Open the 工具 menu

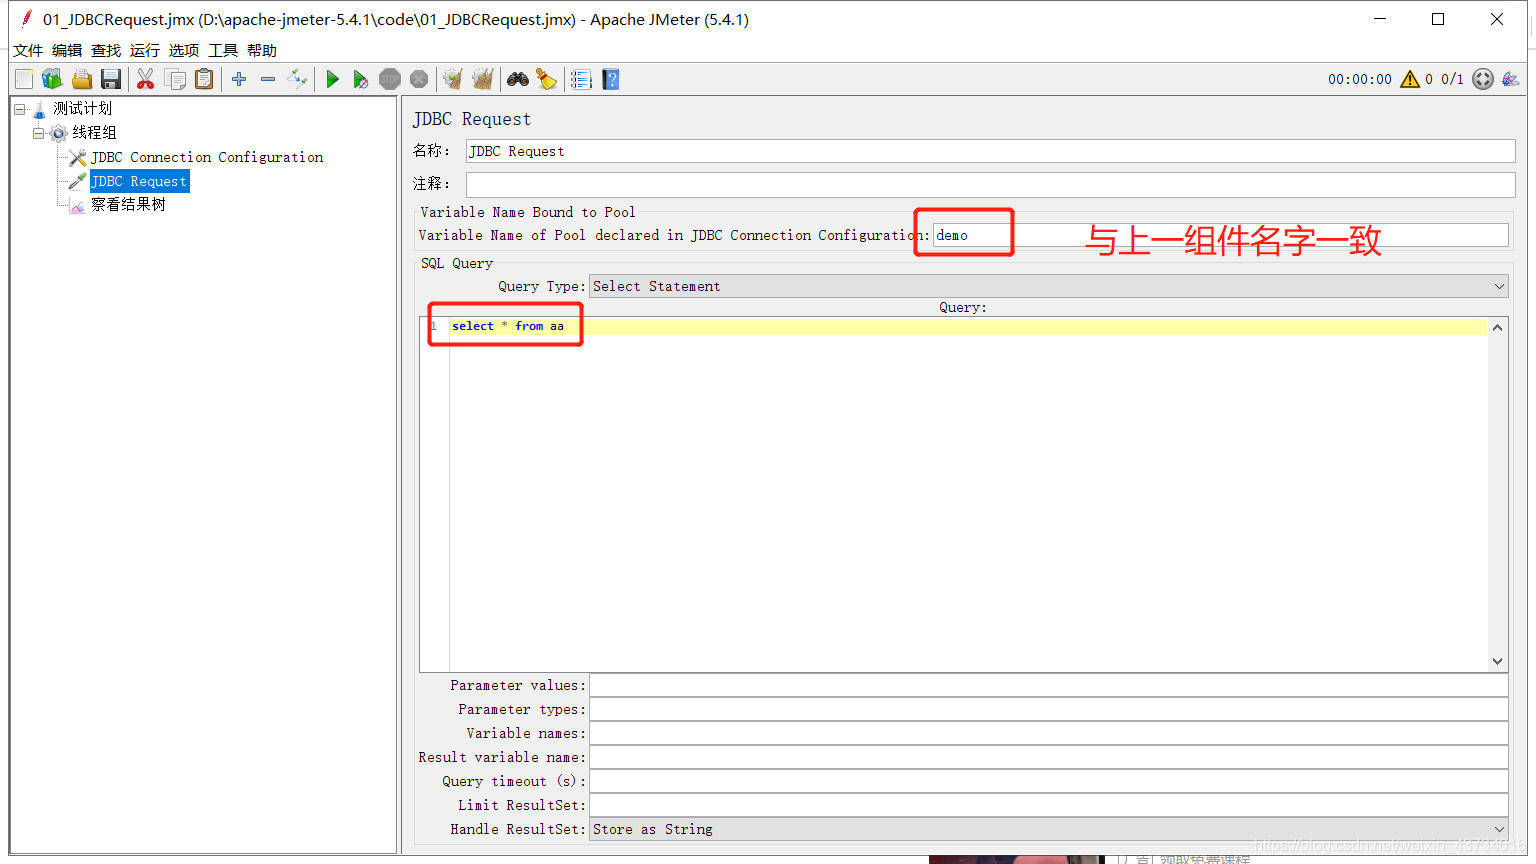(x=223, y=50)
